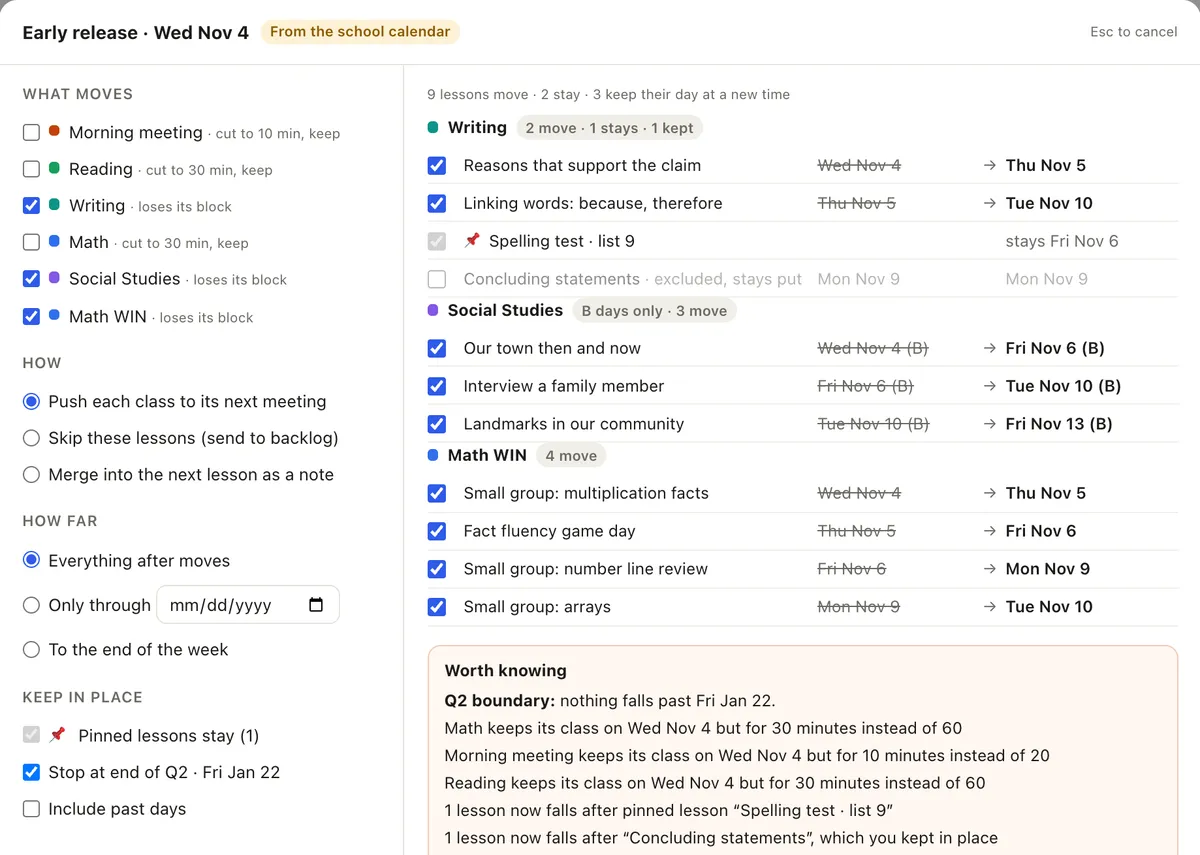Image resolution: width=1200 pixels, height=855 pixels.
Task: Click the mm/dd/yyyy date input field
Action: 248,605
